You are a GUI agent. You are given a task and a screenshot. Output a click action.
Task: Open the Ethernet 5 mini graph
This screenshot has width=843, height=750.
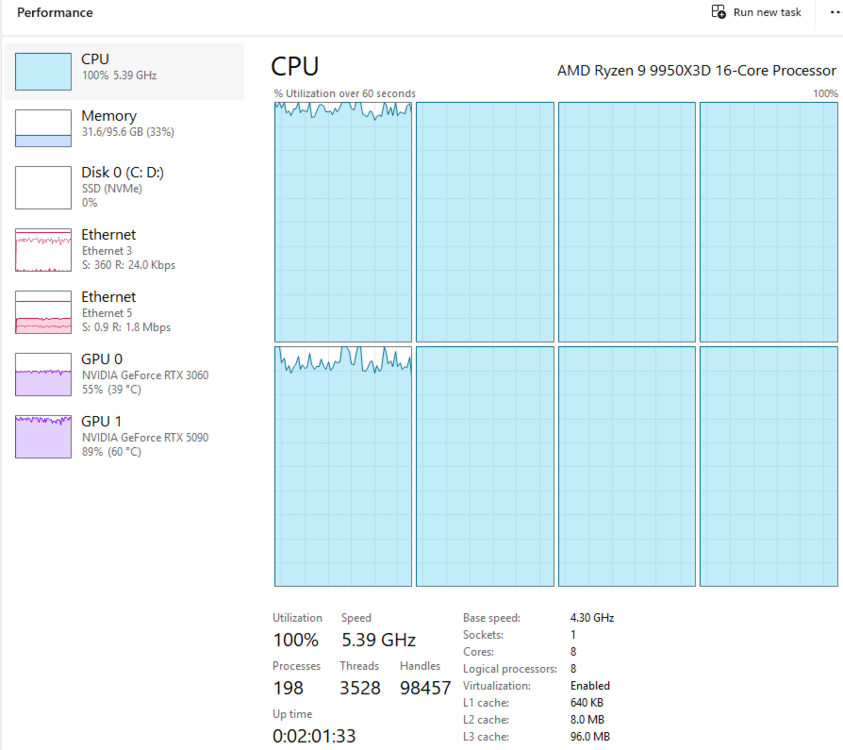43,312
